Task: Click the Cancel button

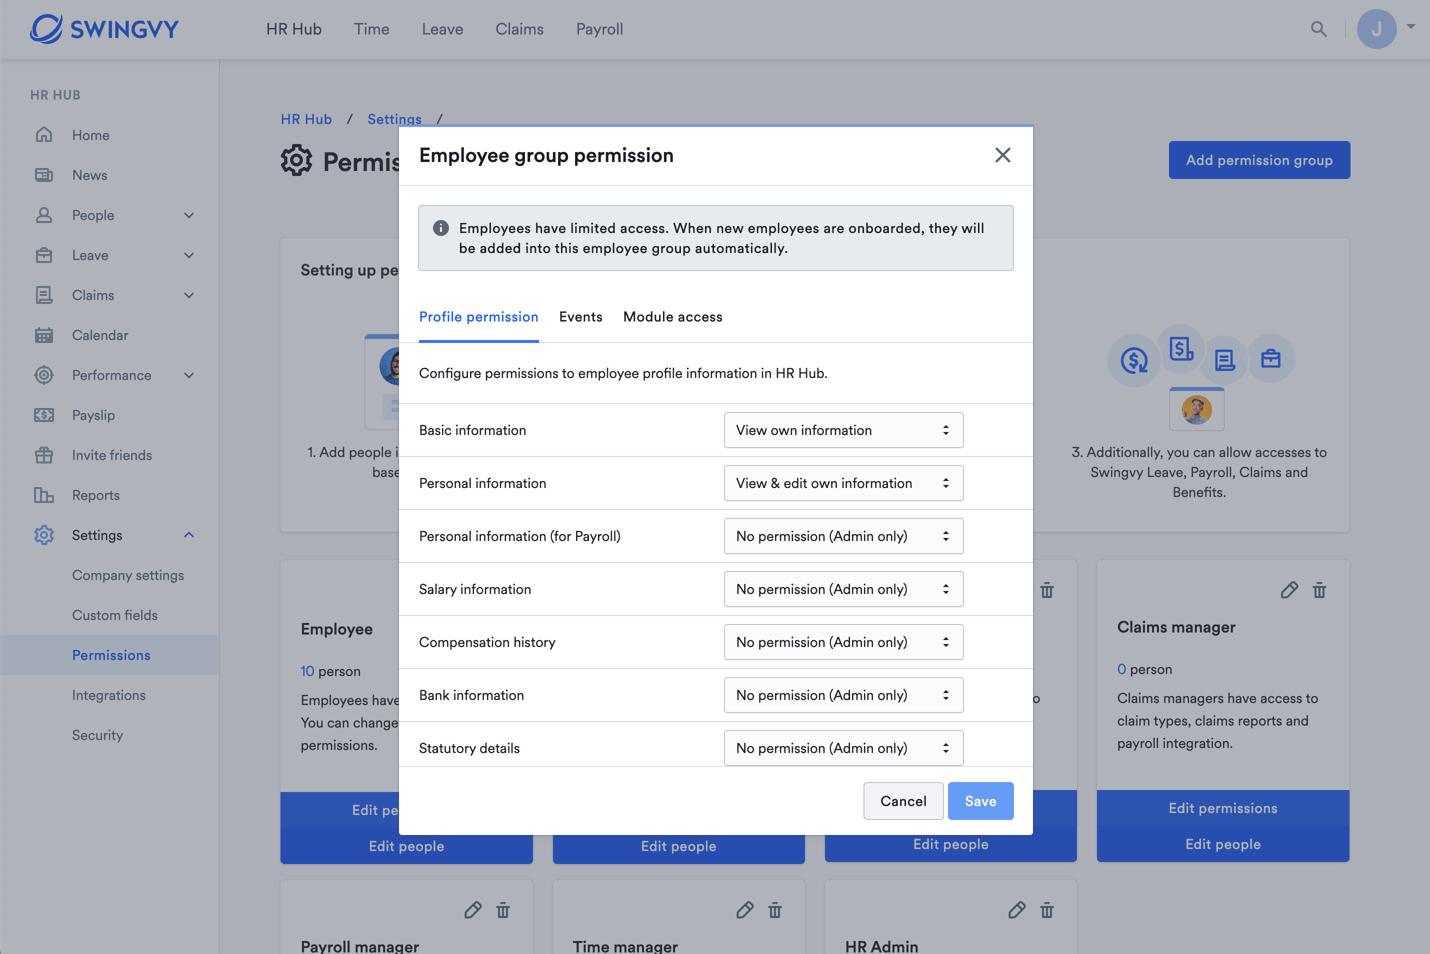Action: [903, 801]
